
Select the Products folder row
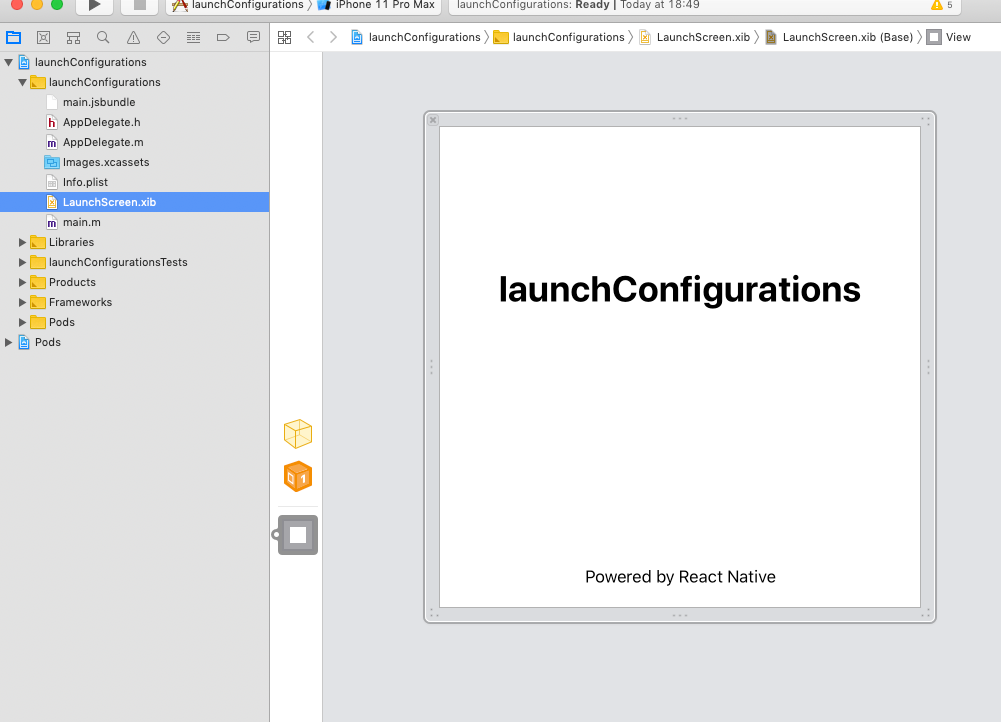coord(134,282)
